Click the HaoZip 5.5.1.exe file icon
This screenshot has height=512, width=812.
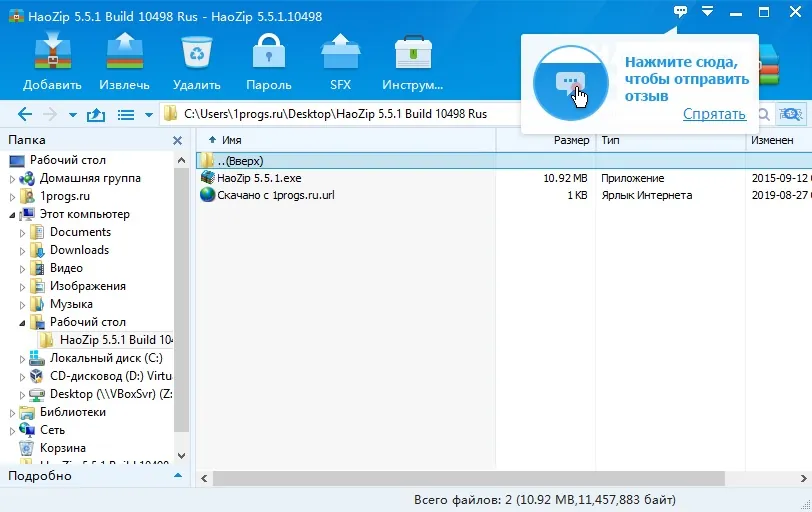coord(208,178)
